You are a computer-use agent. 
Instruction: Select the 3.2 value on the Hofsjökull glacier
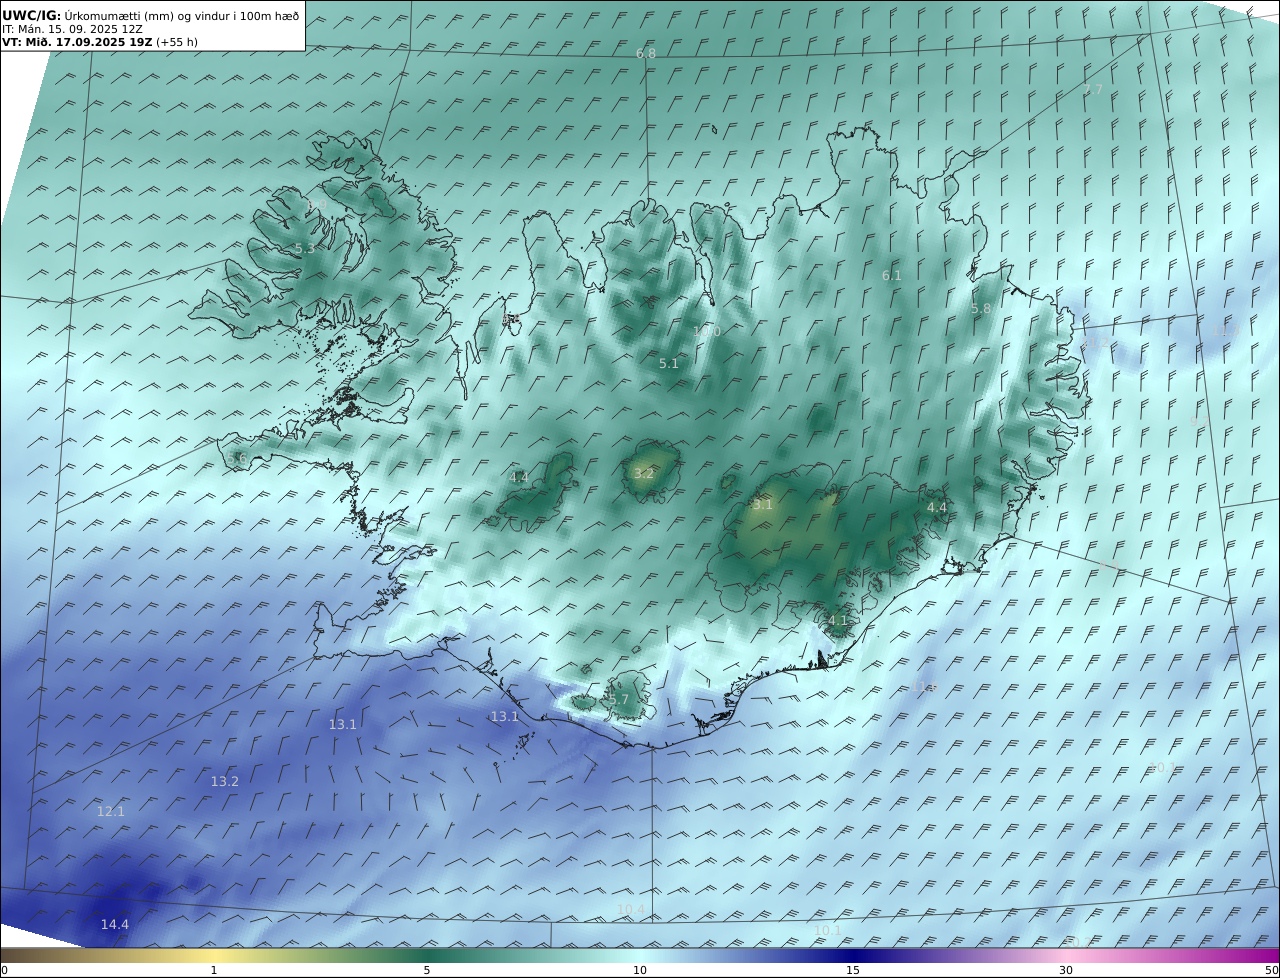[x=643, y=474]
